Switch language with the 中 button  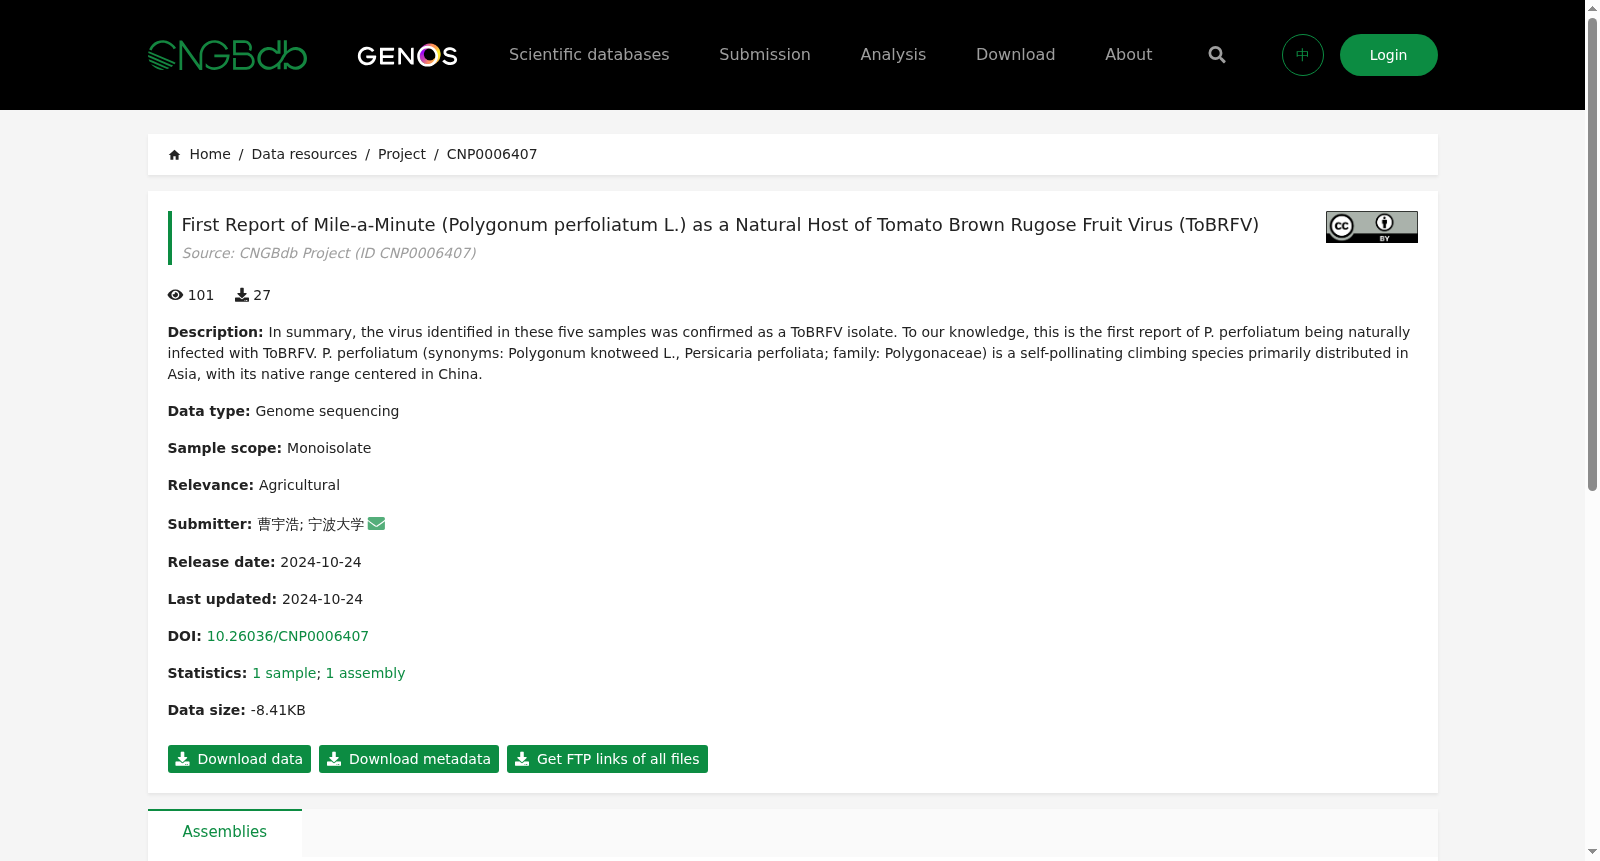pyautogui.click(x=1303, y=55)
